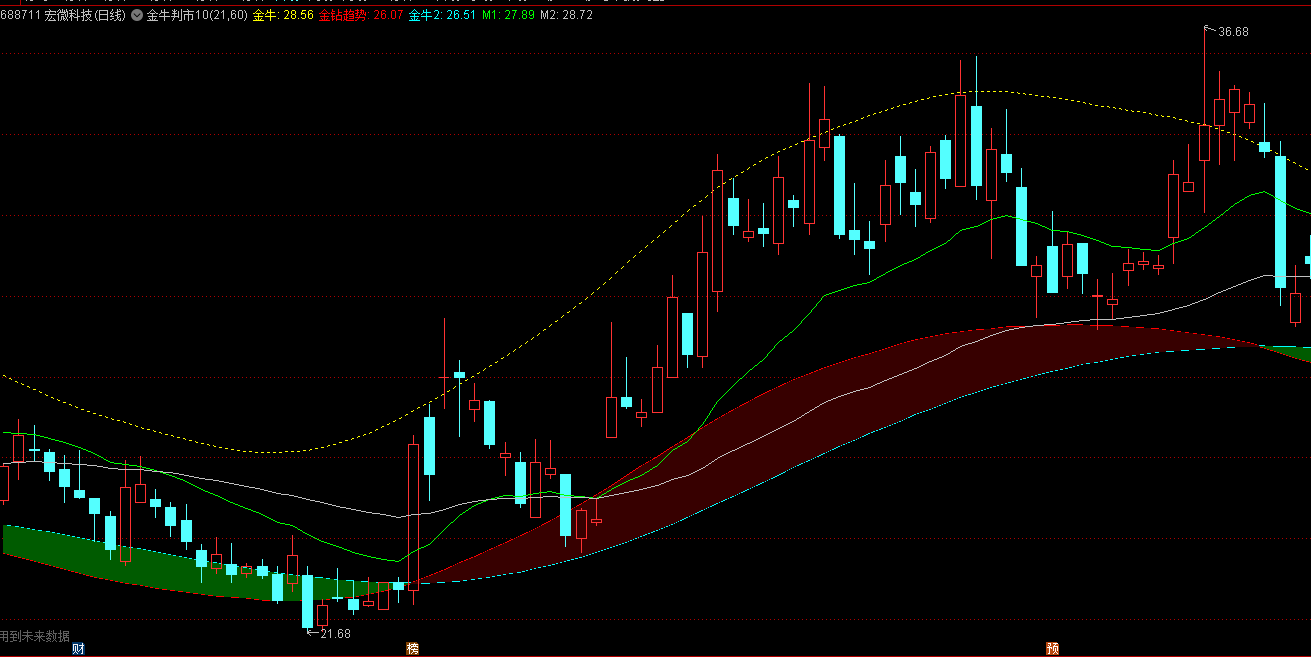Image resolution: width=1311 pixels, height=657 pixels.
Task: Select the red candle with the 36.68 high
Action: click(x=1204, y=140)
